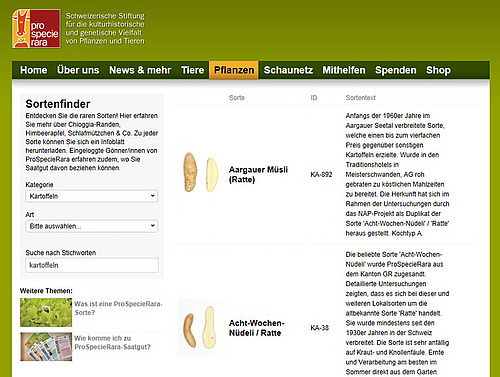Open the Home menu item
The width and height of the screenshot is (500, 377).
pos(34,70)
